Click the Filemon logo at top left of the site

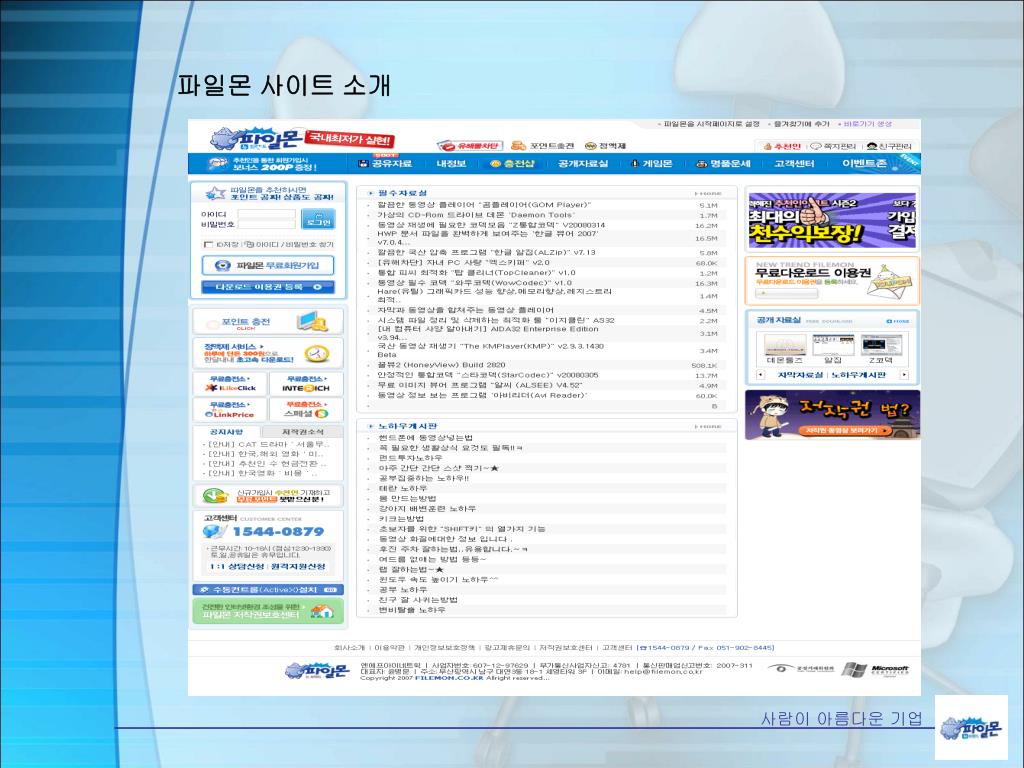(x=256, y=139)
